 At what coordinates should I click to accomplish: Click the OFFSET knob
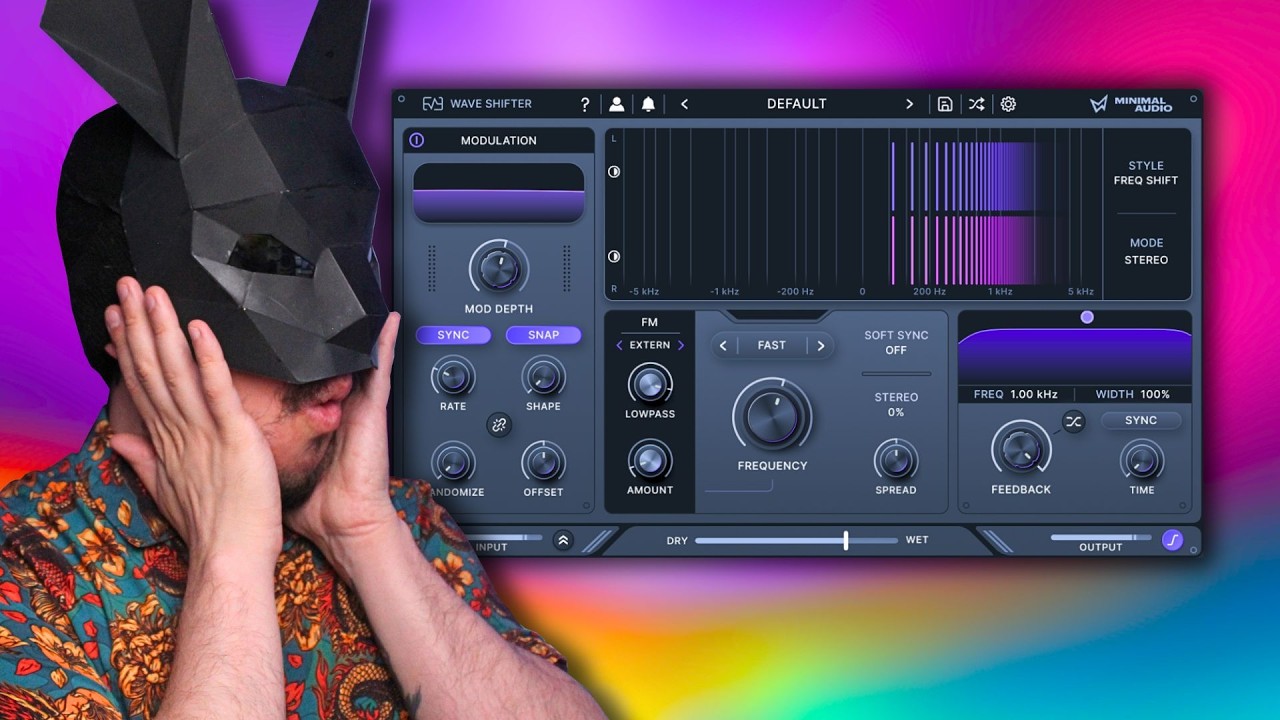pos(543,462)
